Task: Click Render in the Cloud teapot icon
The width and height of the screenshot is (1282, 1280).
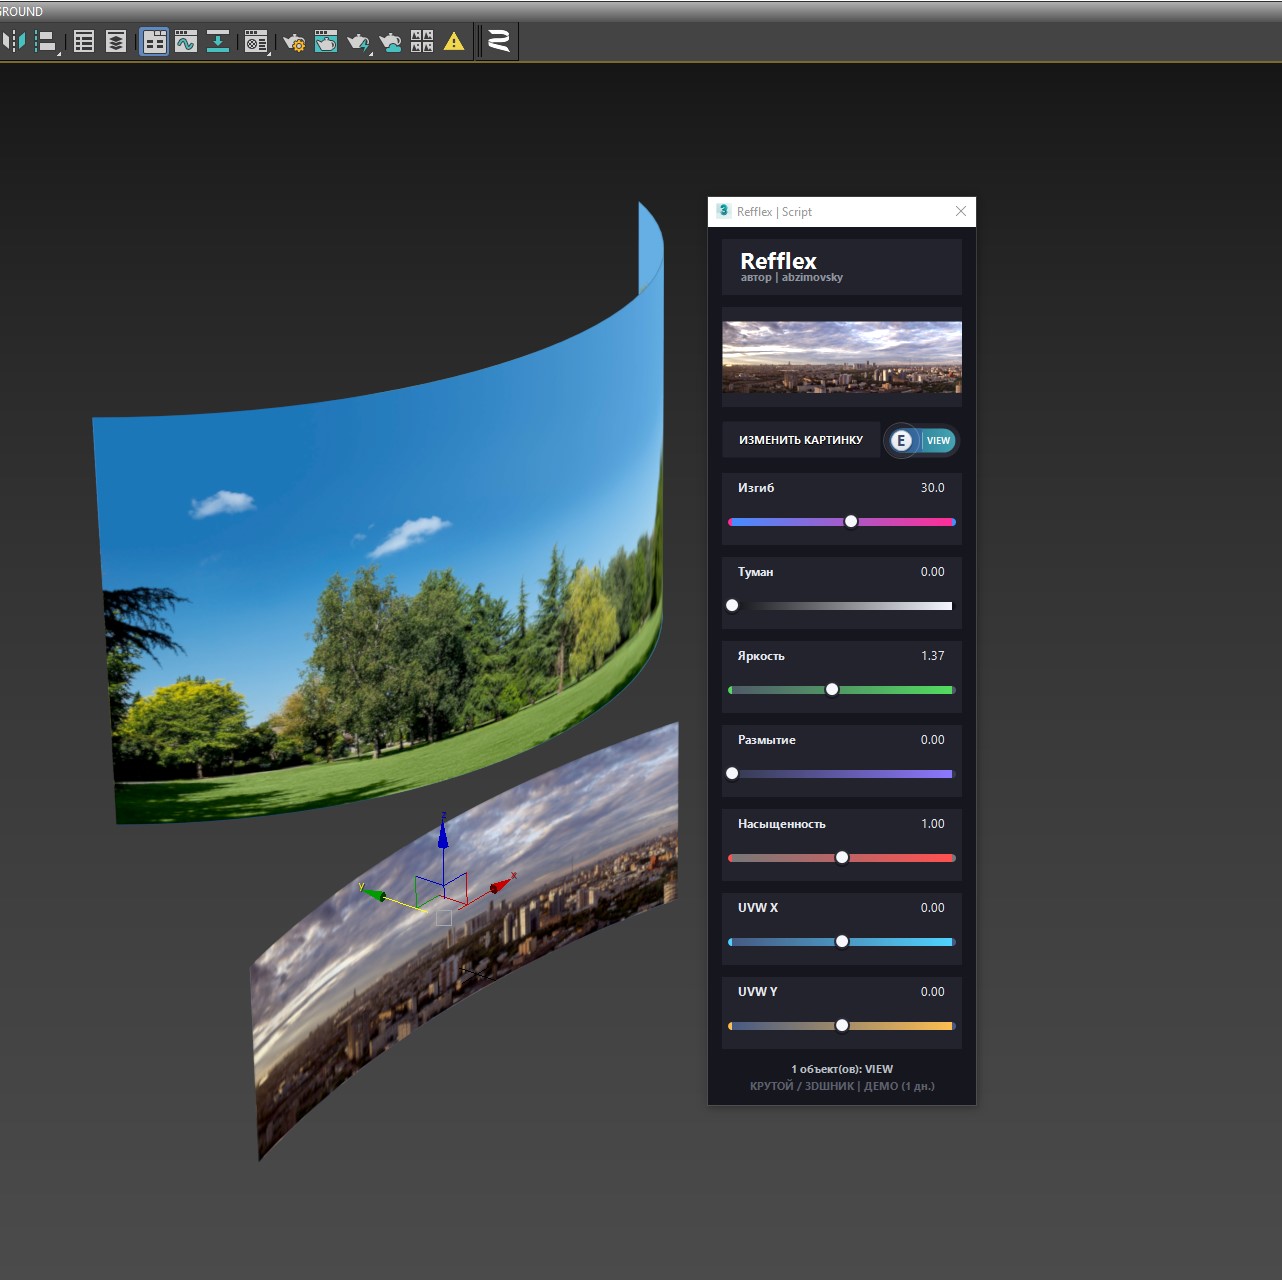Action: (x=390, y=41)
